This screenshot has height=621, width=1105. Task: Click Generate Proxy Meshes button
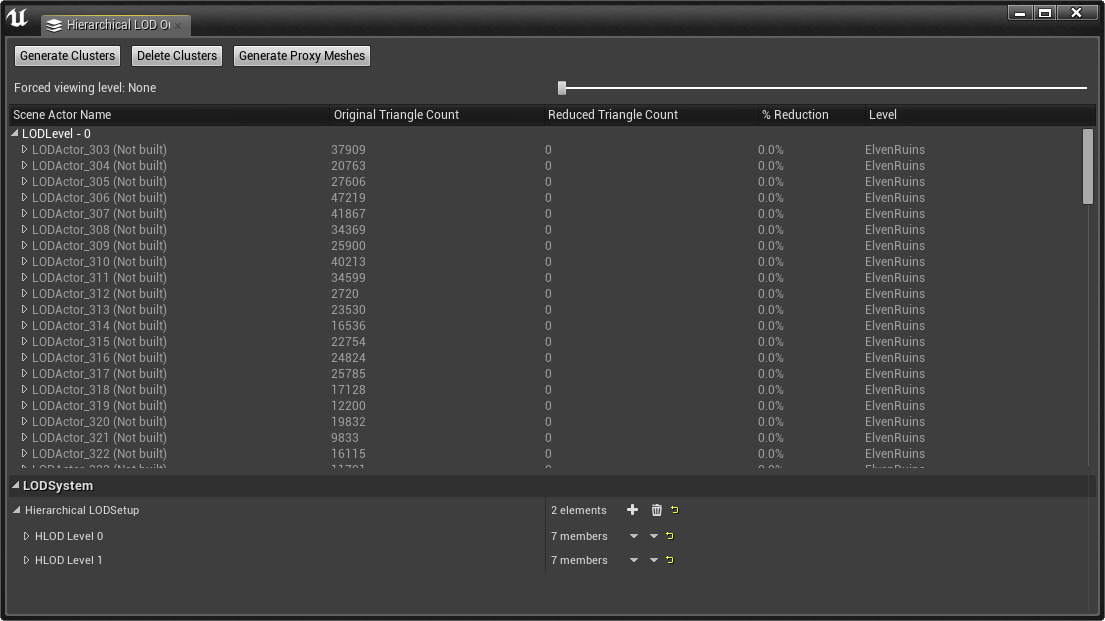(x=302, y=56)
